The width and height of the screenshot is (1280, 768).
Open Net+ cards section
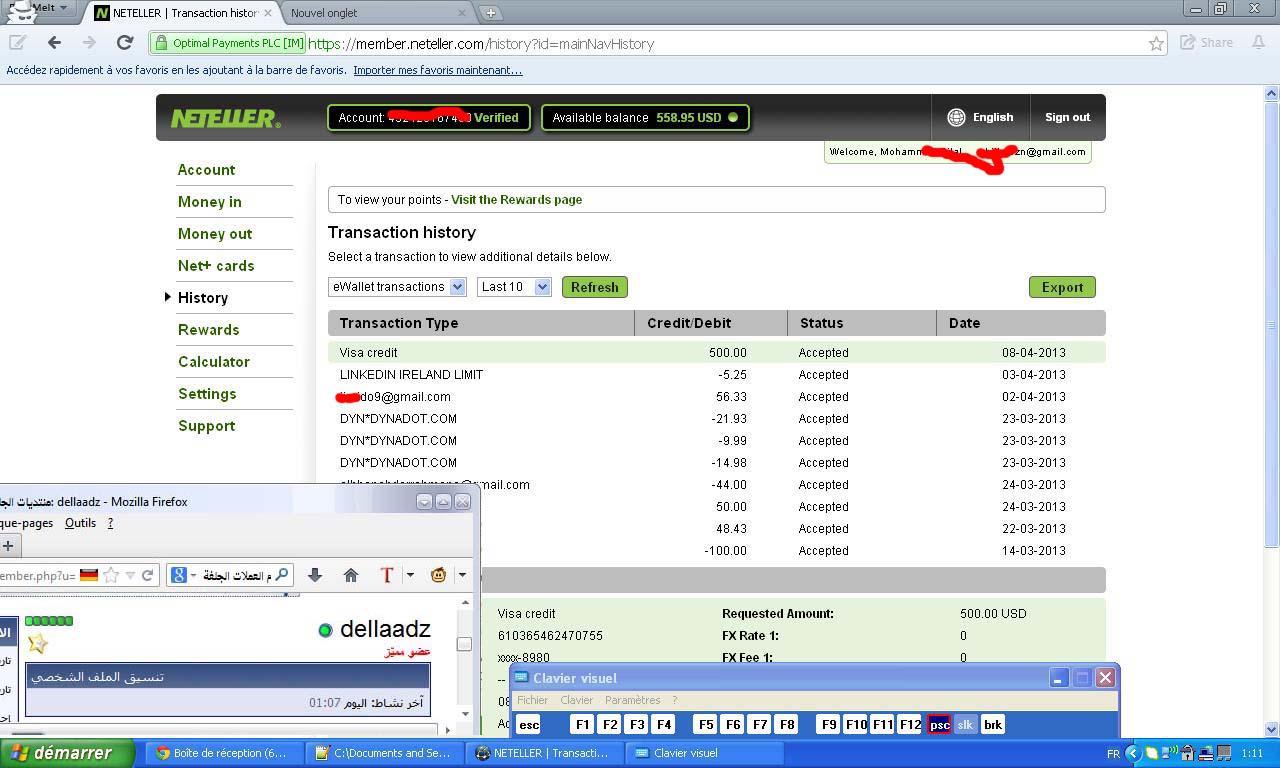coord(216,266)
